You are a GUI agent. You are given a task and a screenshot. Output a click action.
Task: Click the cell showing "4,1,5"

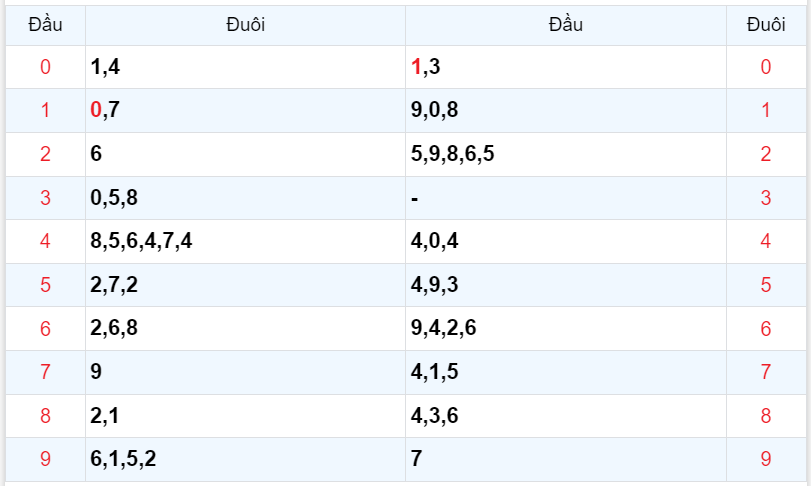435,372
